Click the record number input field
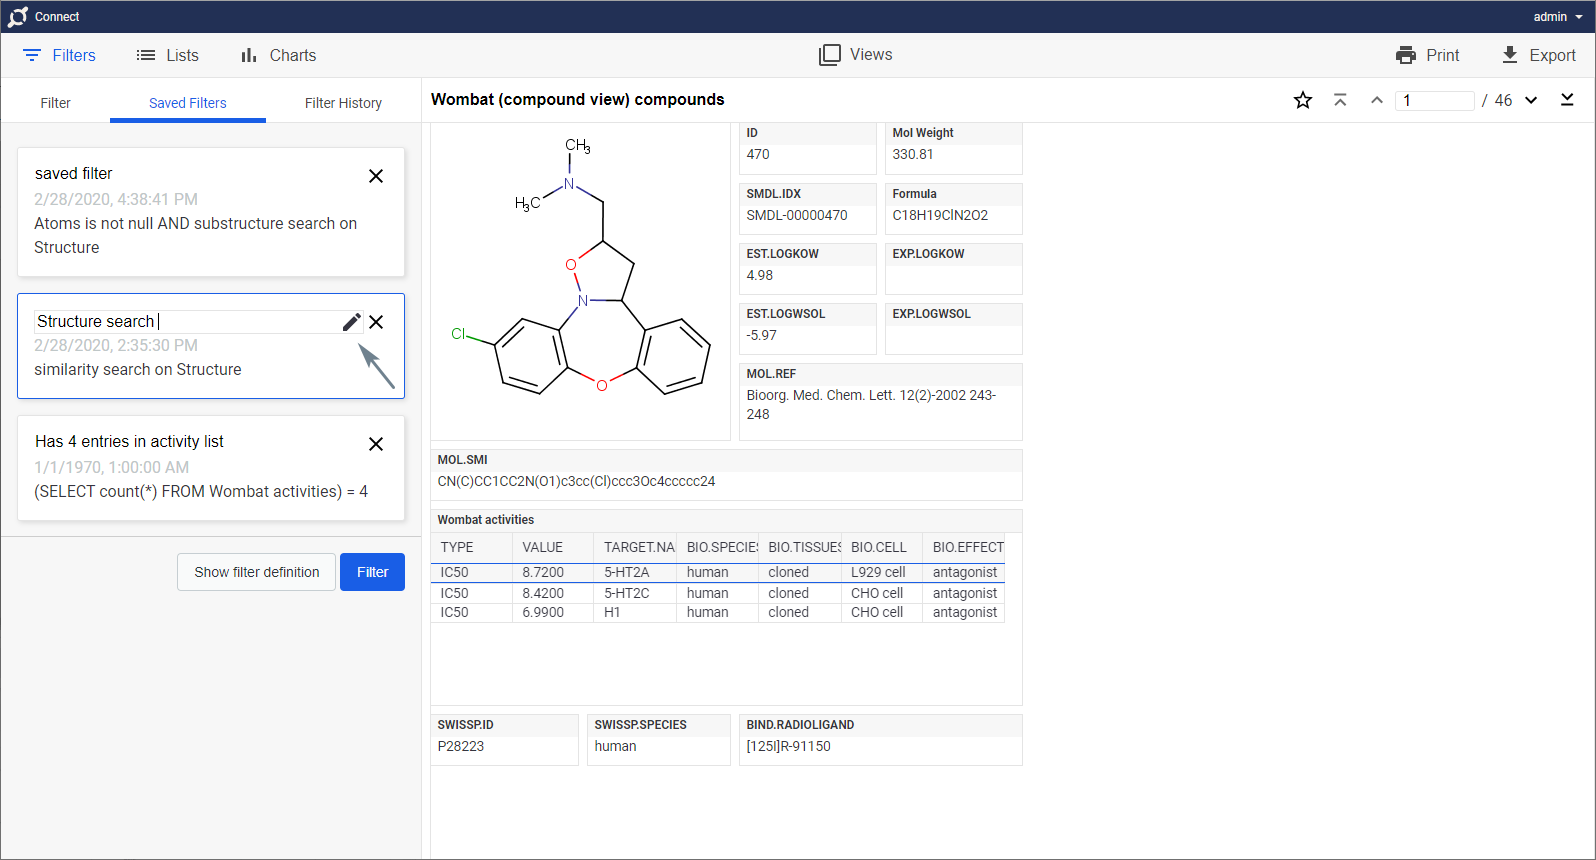This screenshot has height=860, width=1596. click(1435, 100)
